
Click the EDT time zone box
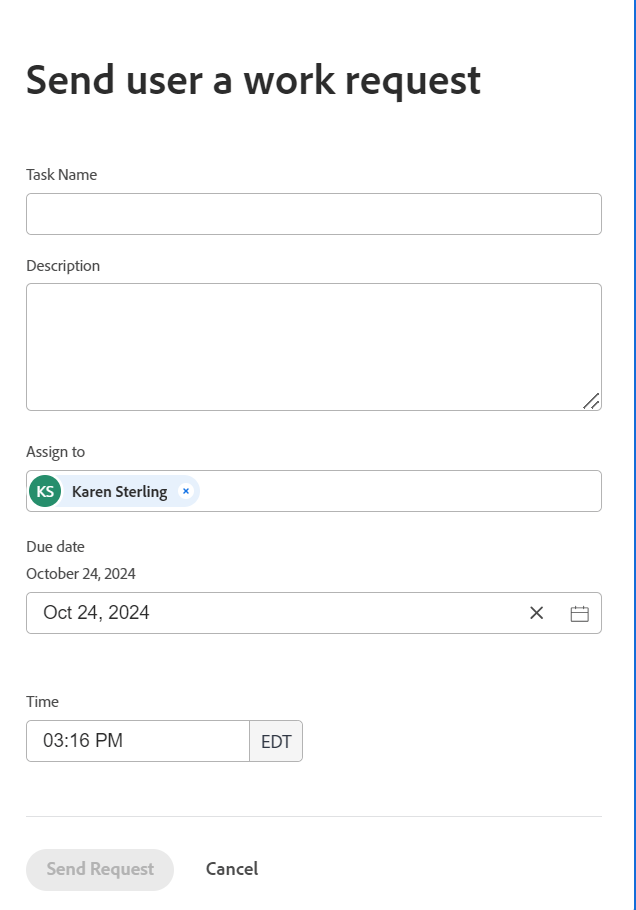[276, 741]
